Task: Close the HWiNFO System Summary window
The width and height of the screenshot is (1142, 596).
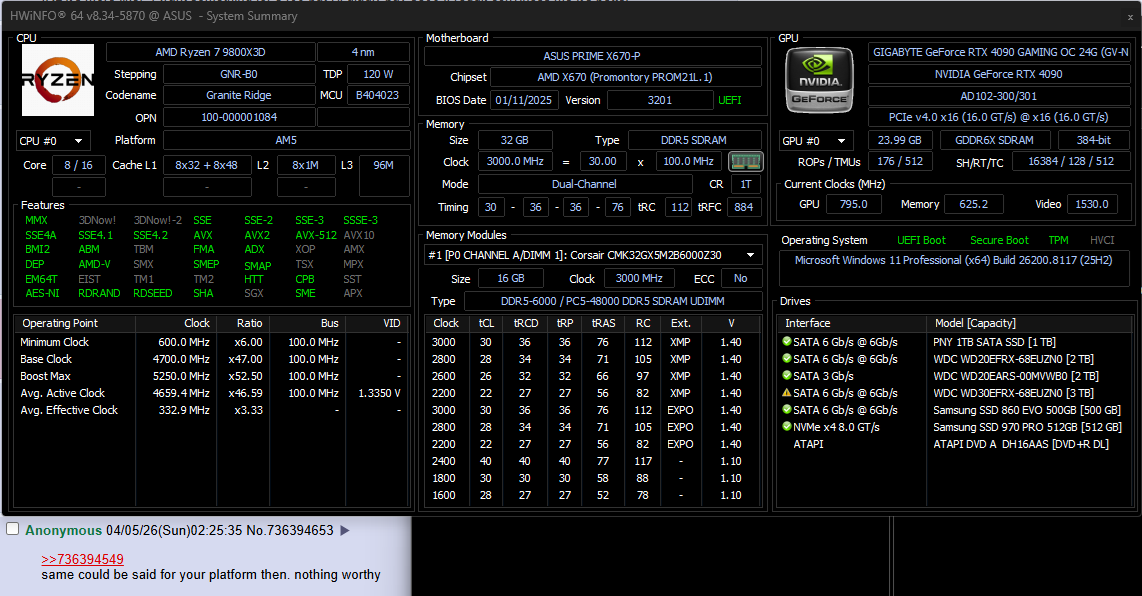Action: coord(1130,16)
